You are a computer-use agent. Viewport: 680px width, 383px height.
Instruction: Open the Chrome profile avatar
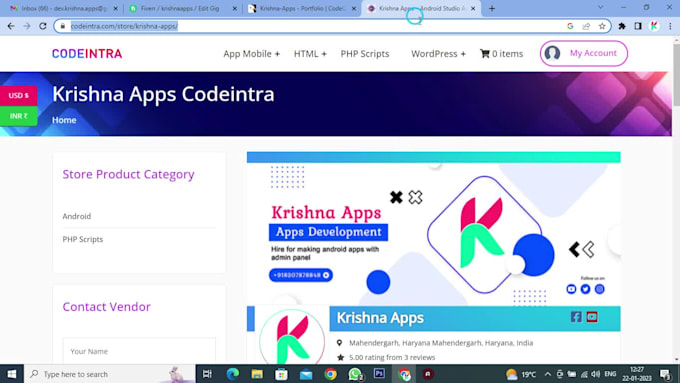pyautogui.click(x=654, y=26)
